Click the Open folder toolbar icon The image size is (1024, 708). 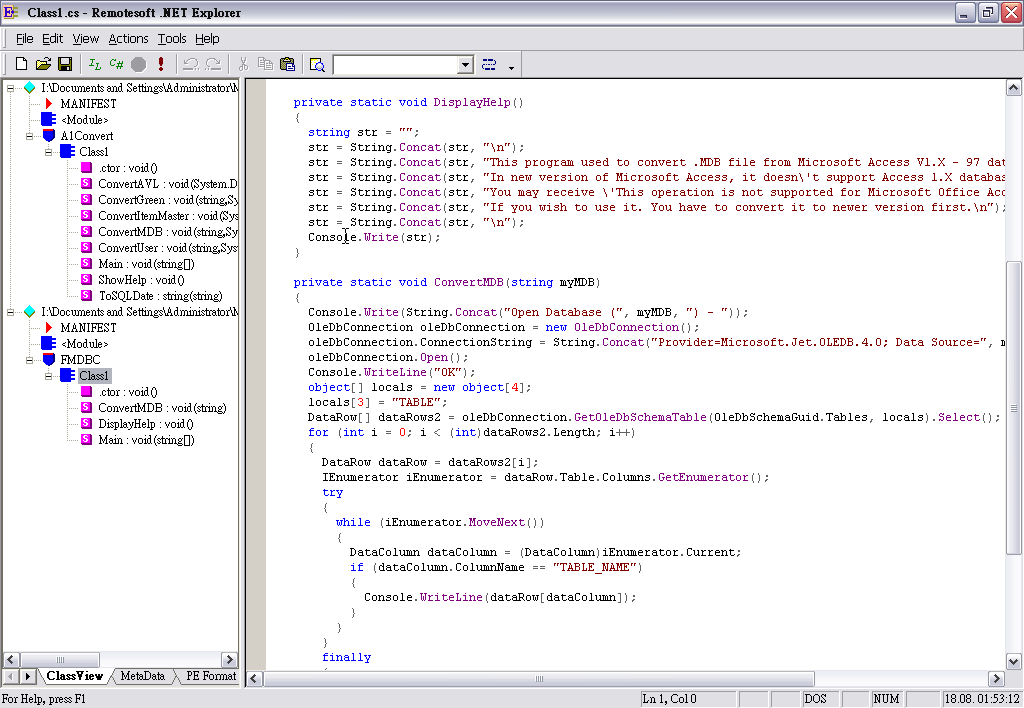click(43, 64)
